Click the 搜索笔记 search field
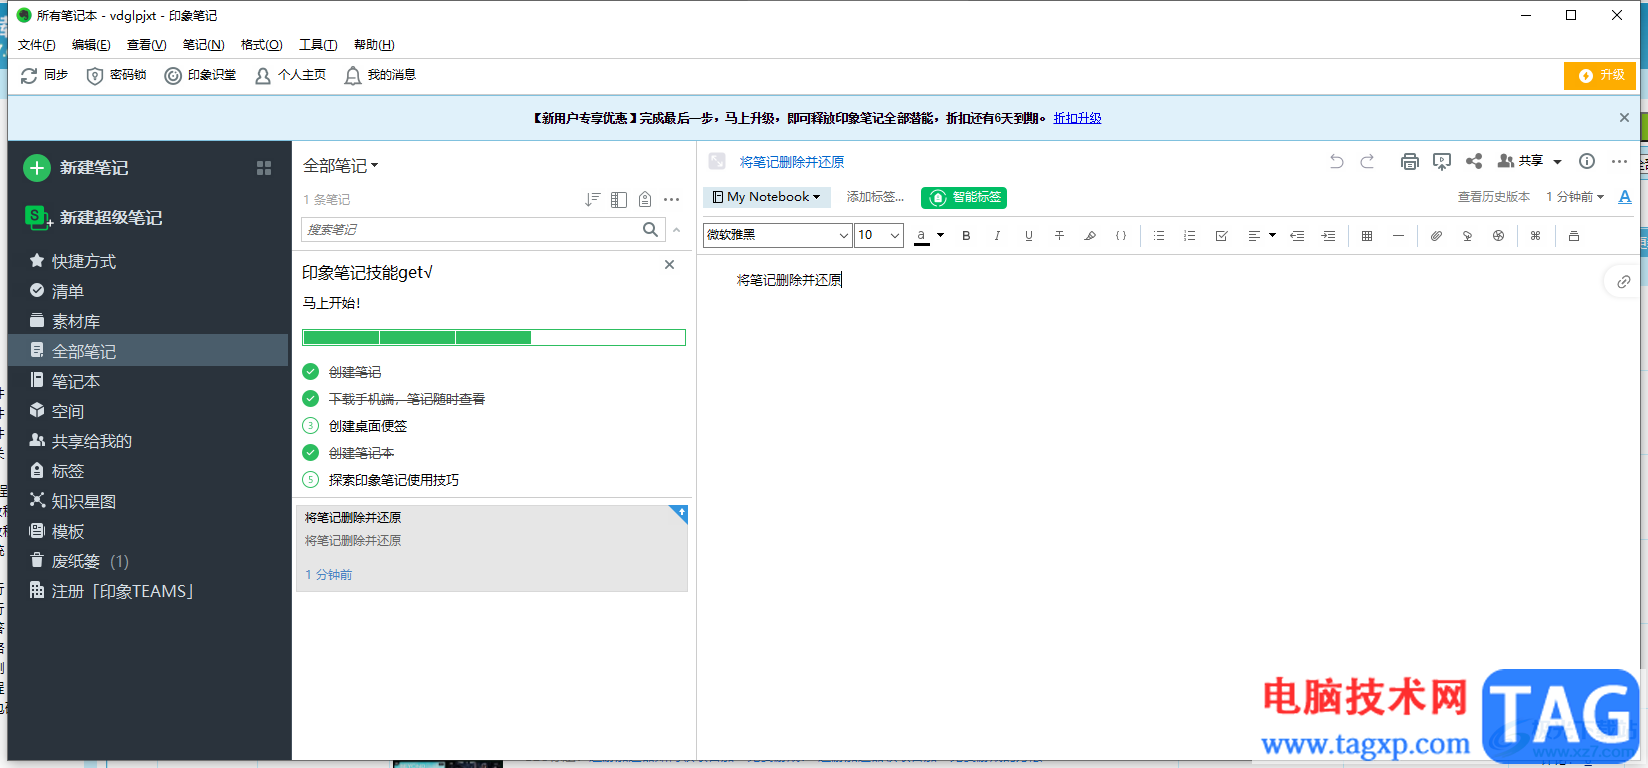The width and height of the screenshot is (1648, 768). (x=470, y=230)
